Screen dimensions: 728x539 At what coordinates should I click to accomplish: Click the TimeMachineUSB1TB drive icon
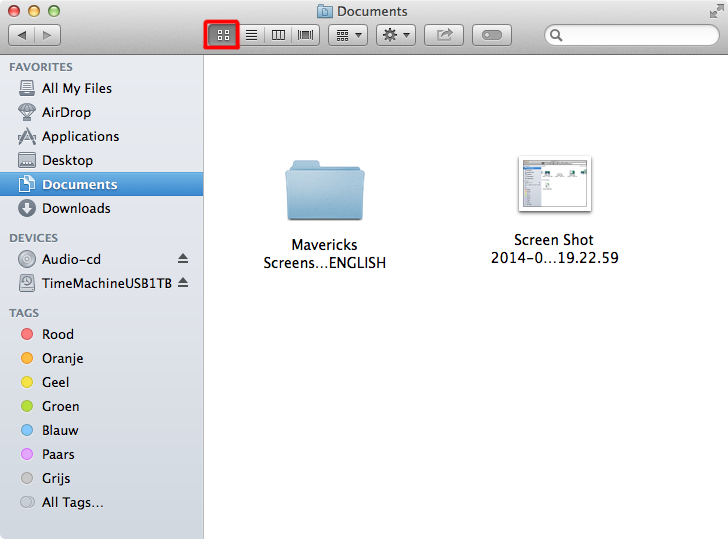point(26,283)
